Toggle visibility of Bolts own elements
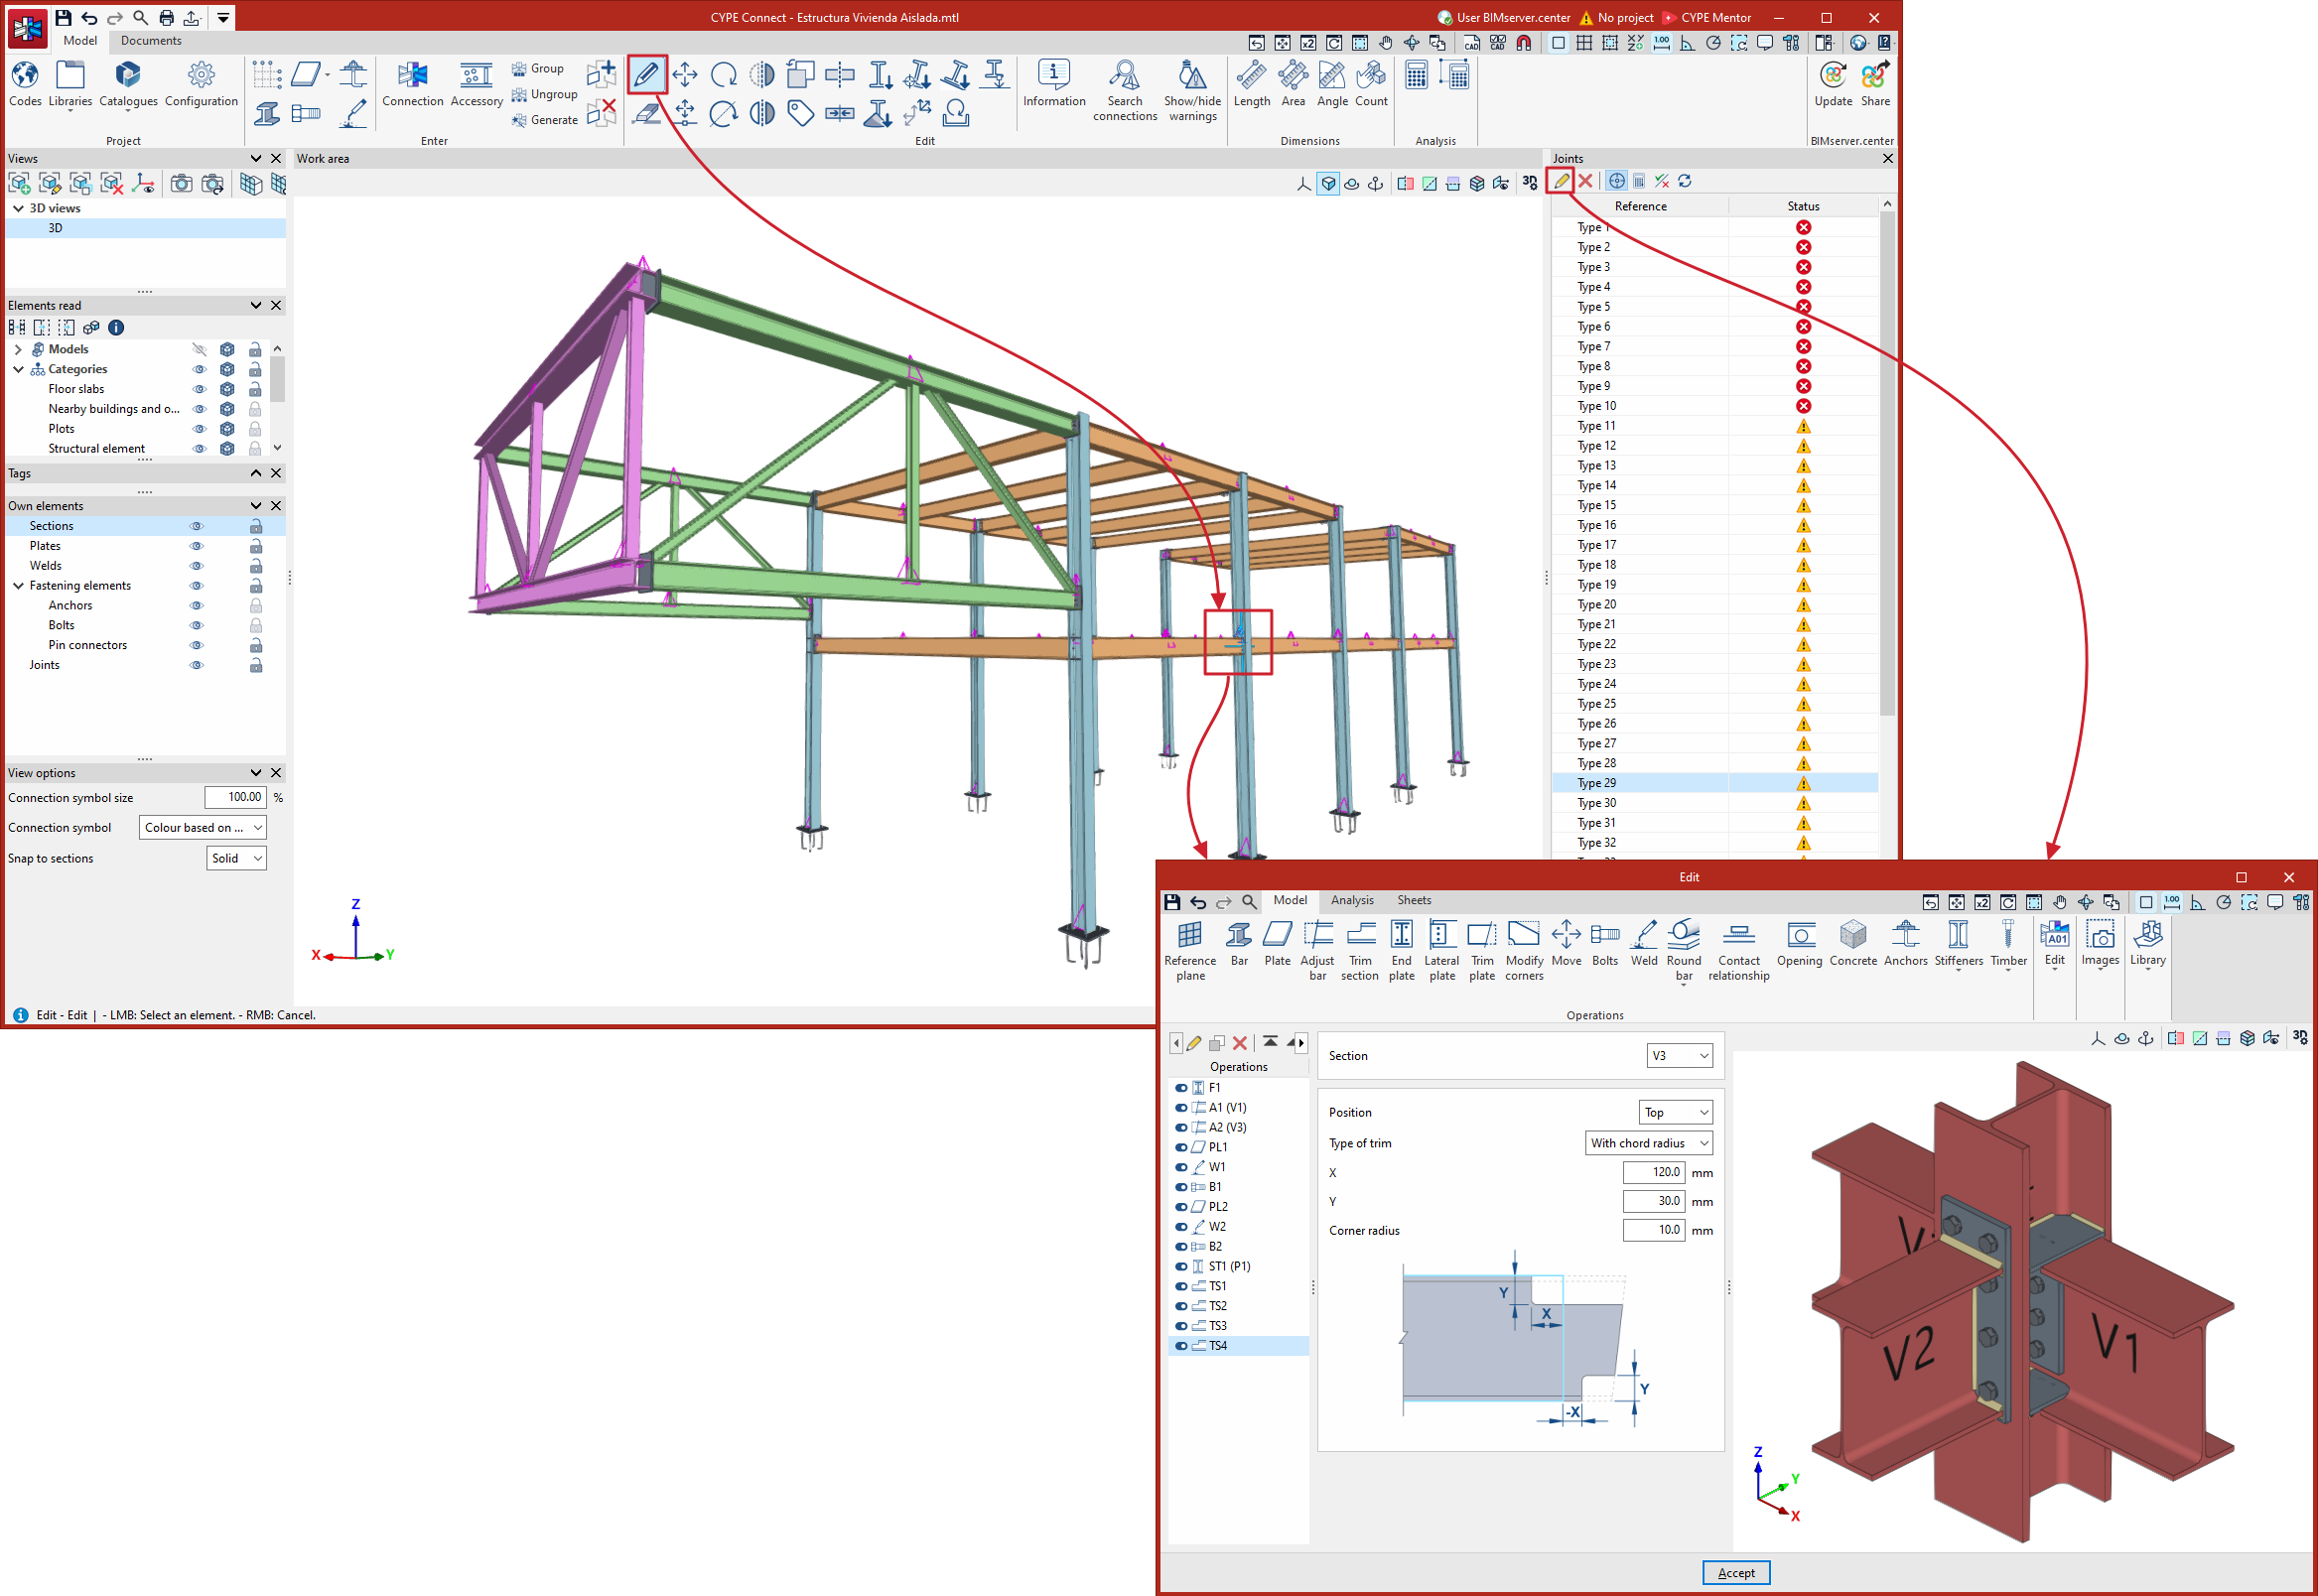The height and width of the screenshot is (1596, 2318). [197, 625]
